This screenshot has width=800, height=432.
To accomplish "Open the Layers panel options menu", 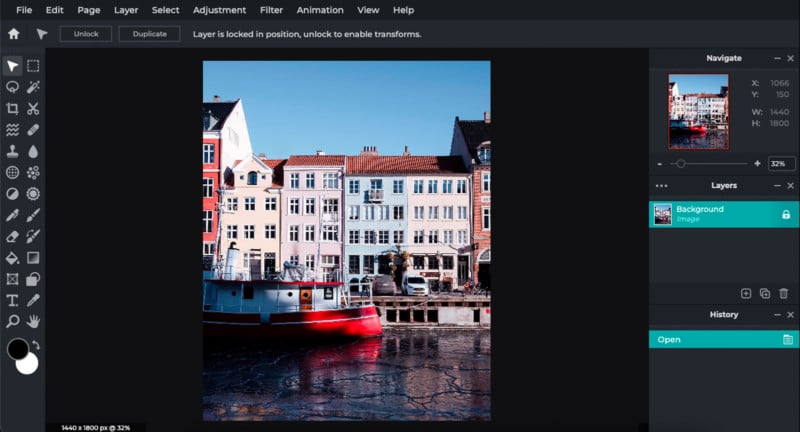I will tap(661, 186).
